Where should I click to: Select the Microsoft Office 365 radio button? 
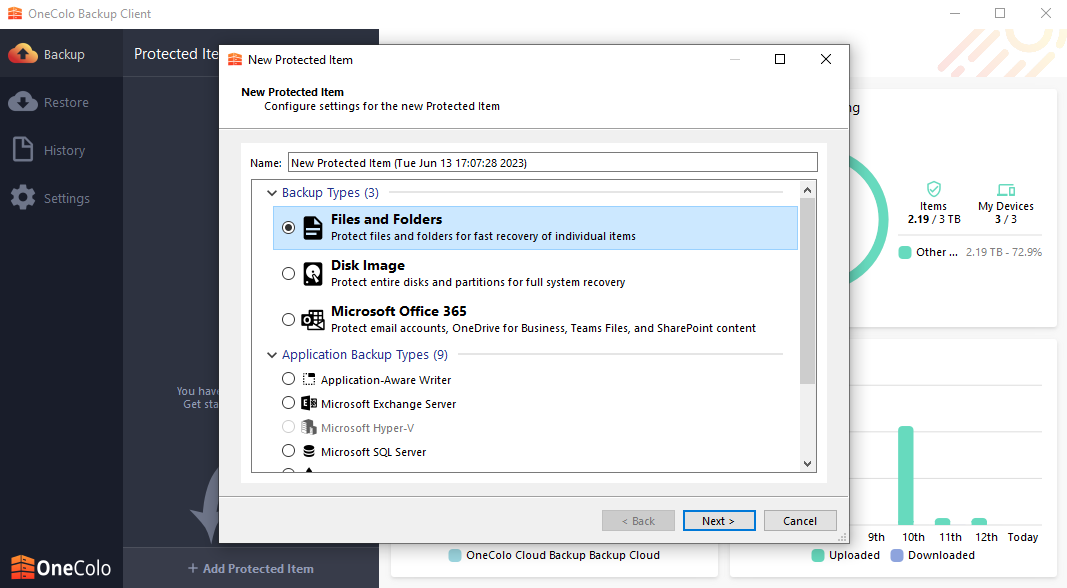coord(289,319)
